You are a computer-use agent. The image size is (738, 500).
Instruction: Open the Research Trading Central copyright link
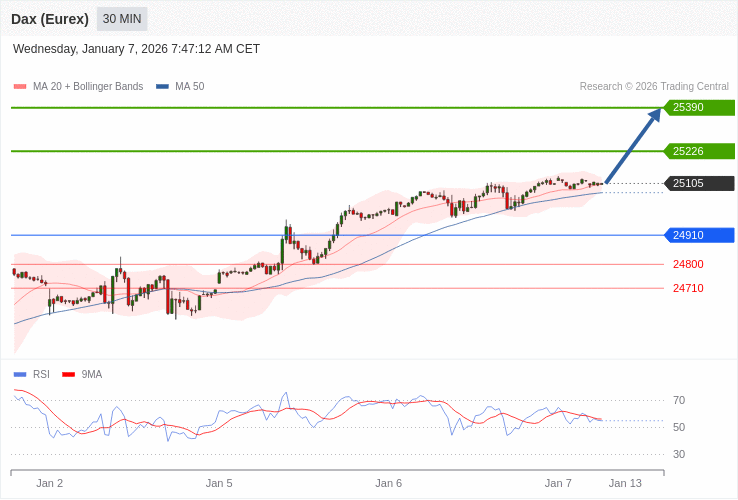[x=654, y=87]
